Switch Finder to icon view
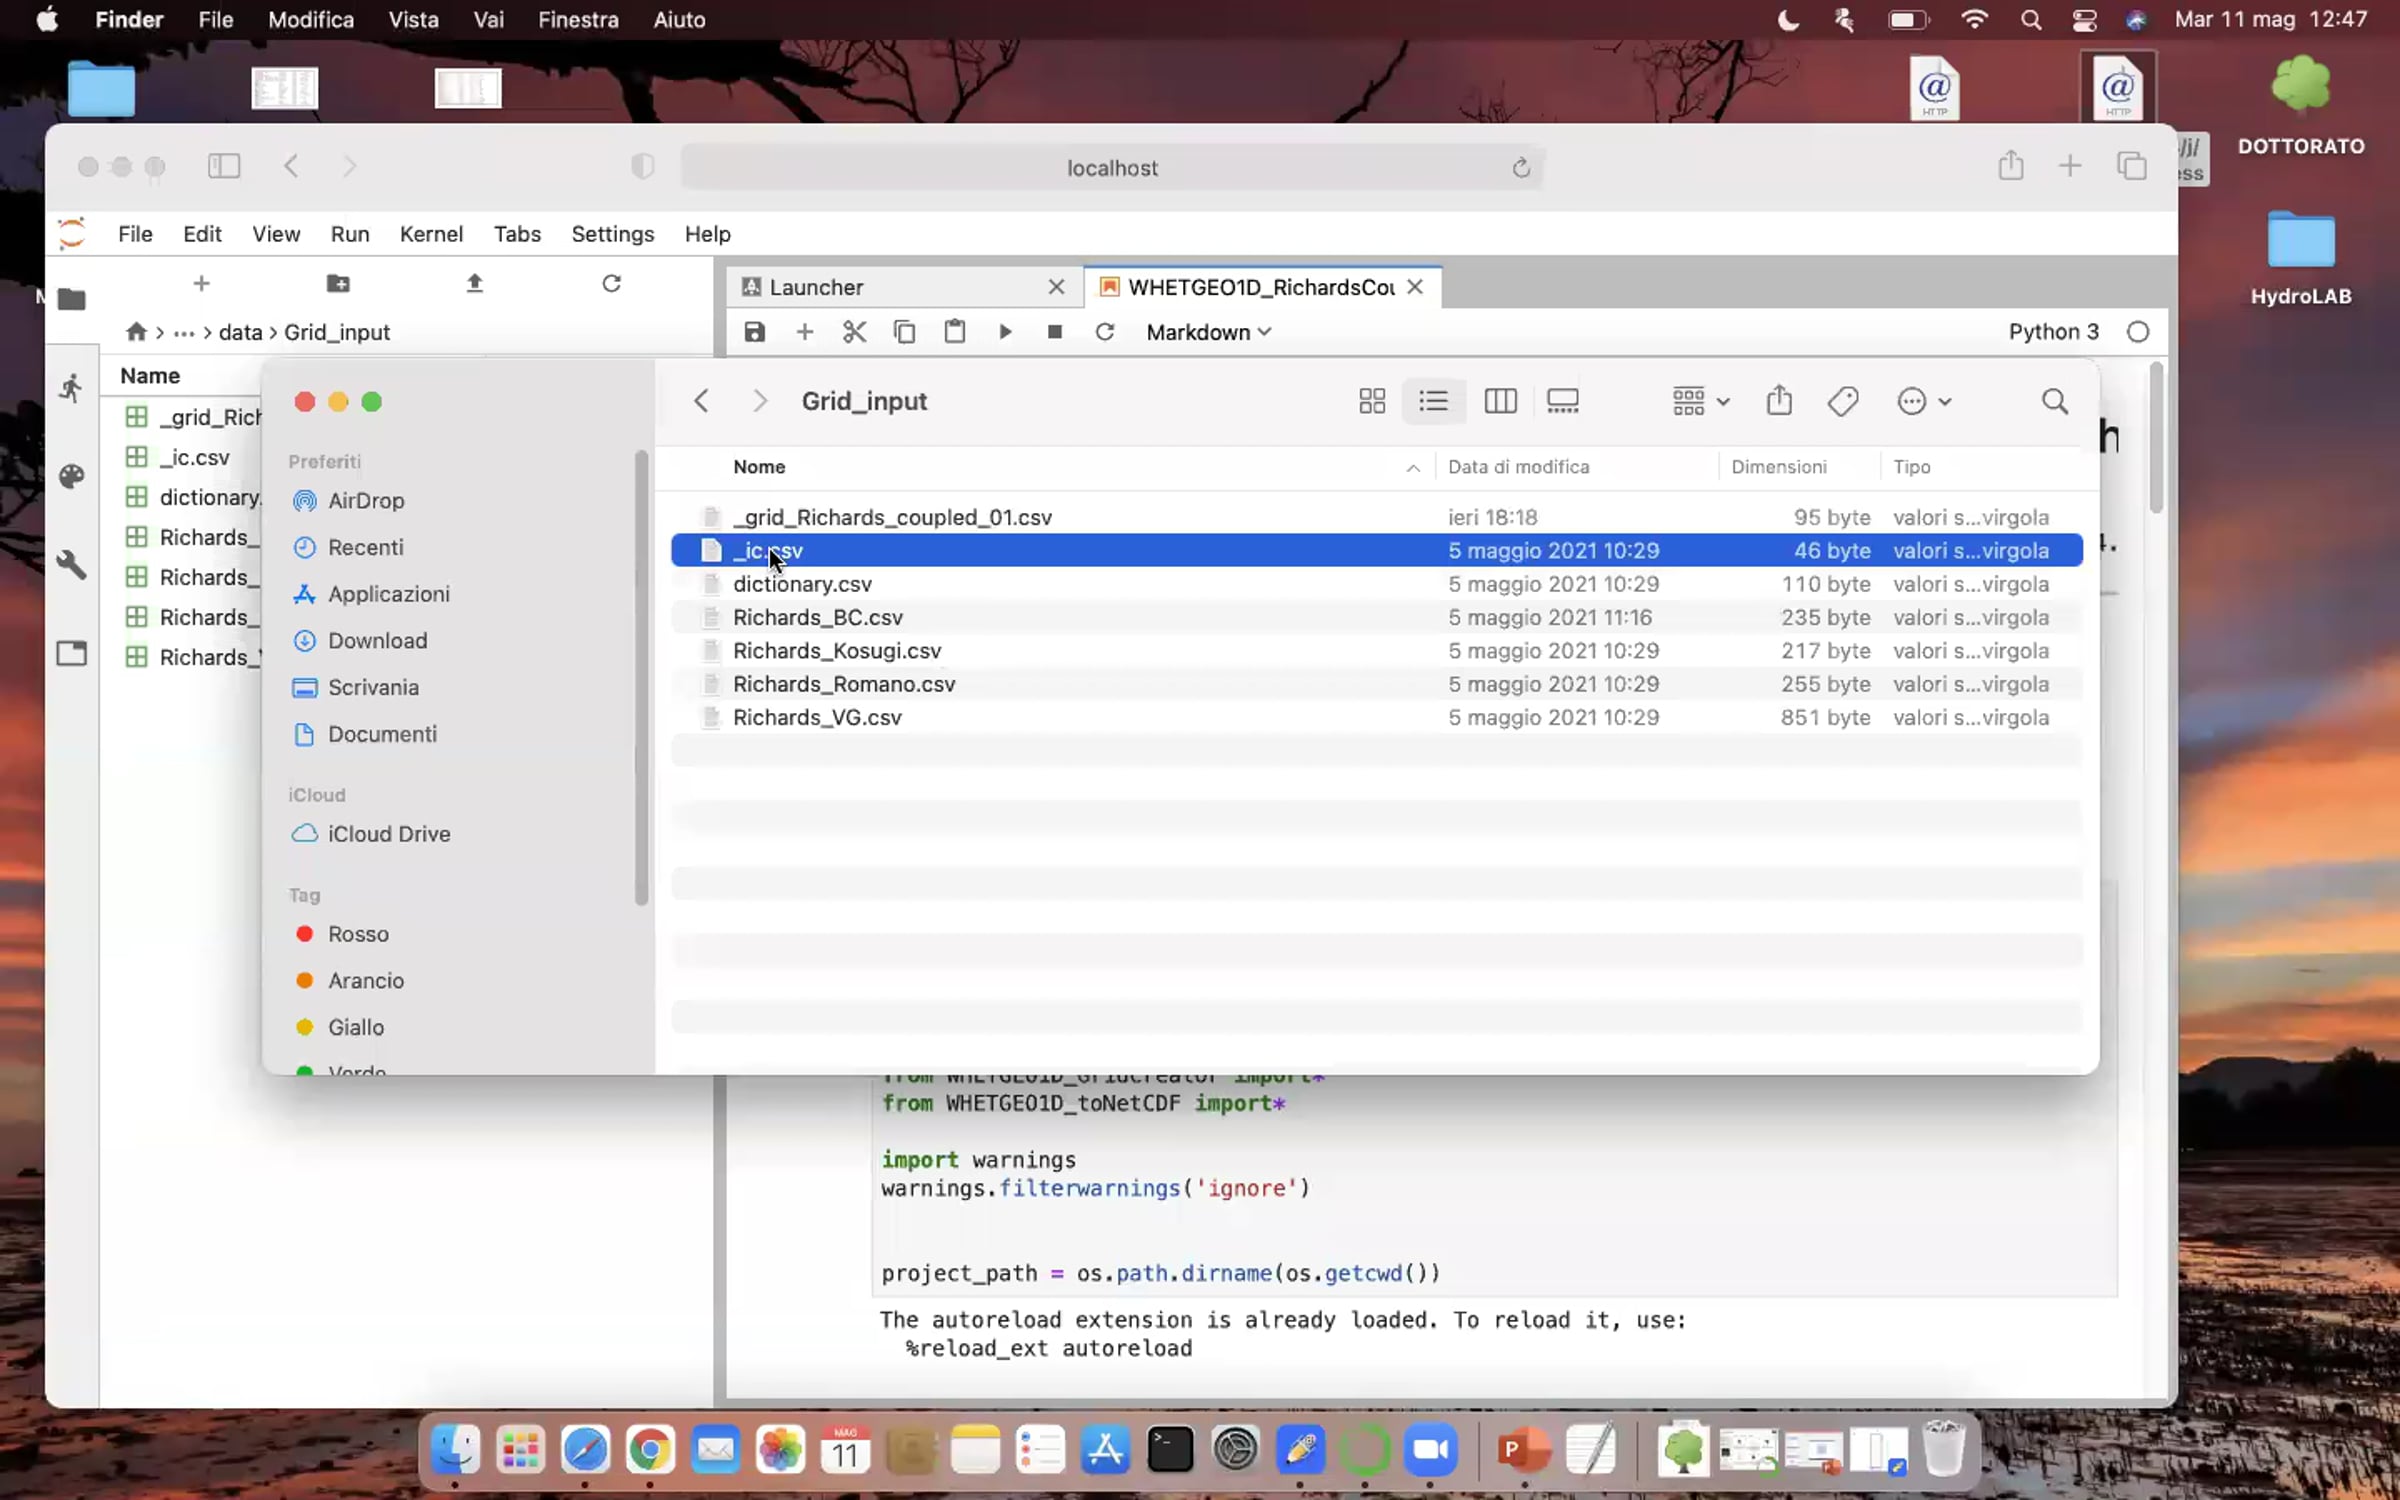This screenshot has height=1500, width=2400. [1372, 401]
